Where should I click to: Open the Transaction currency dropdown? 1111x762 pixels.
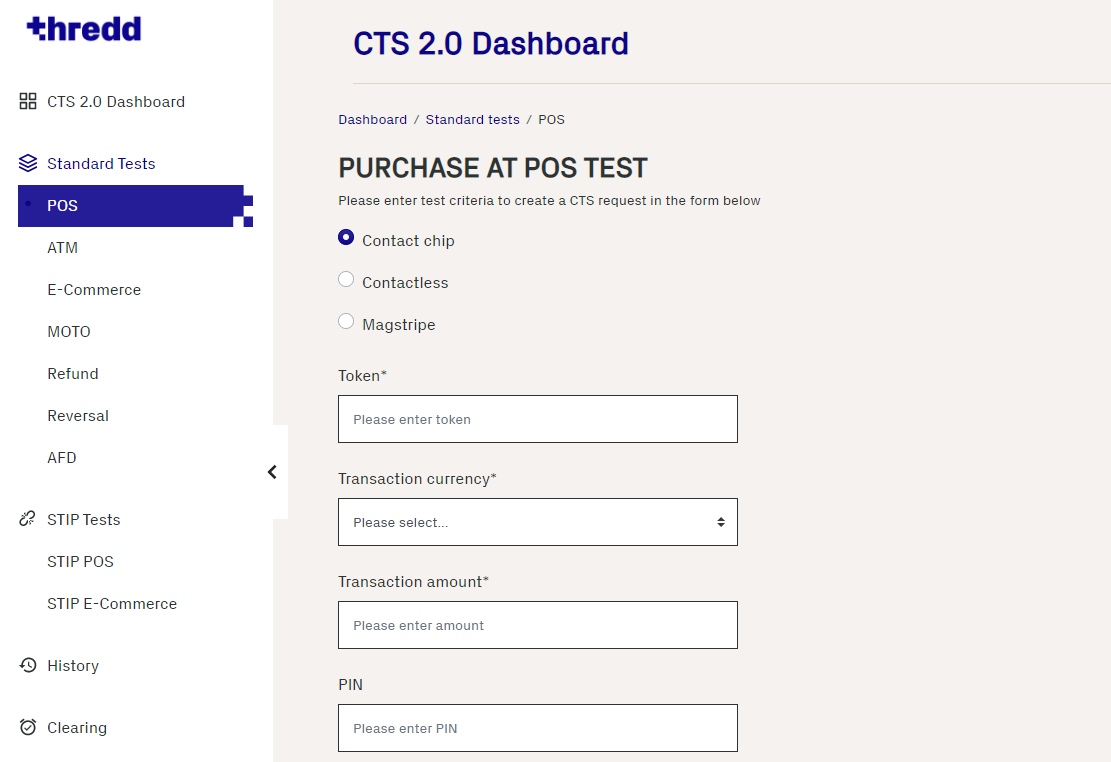tap(537, 522)
